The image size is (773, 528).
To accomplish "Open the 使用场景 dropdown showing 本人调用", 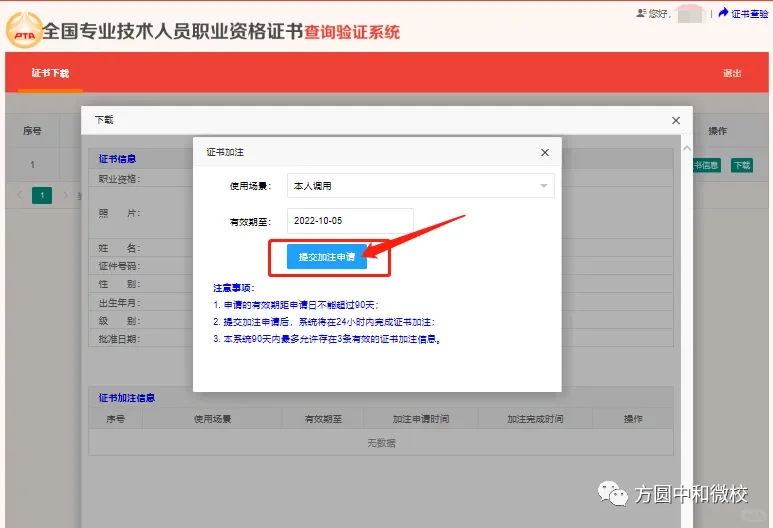I will pyautogui.click(x=421, y=186).
